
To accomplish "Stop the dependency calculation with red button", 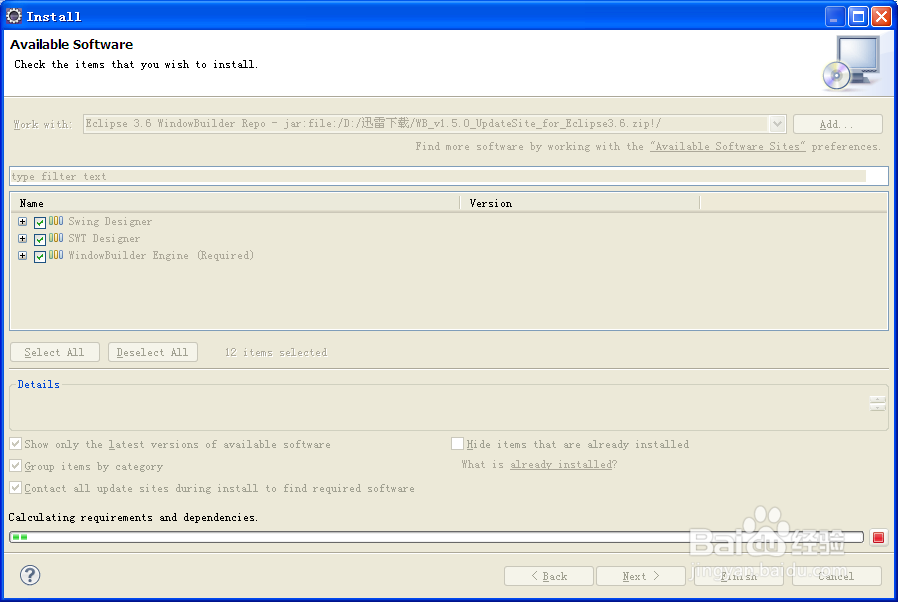I will (x=878, y=537).
